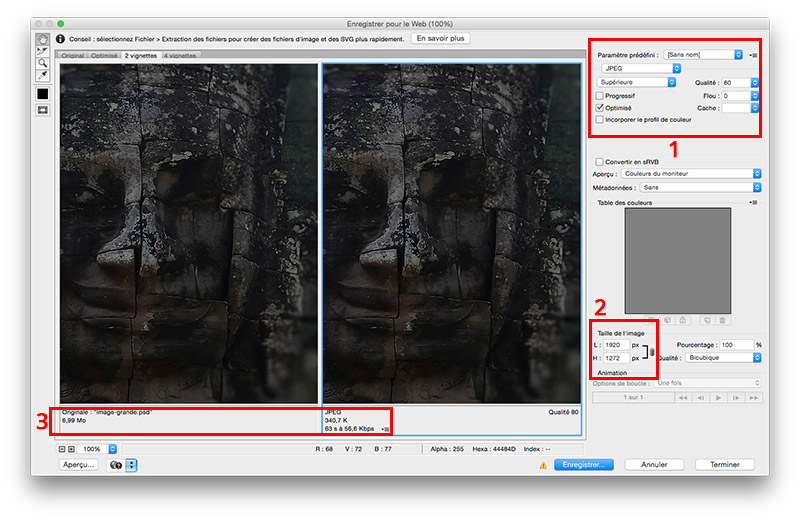Click the 340,7 K file size text
Image resolution: width=800 pixels, height=520 pixels.
click(x=336, y=420)
